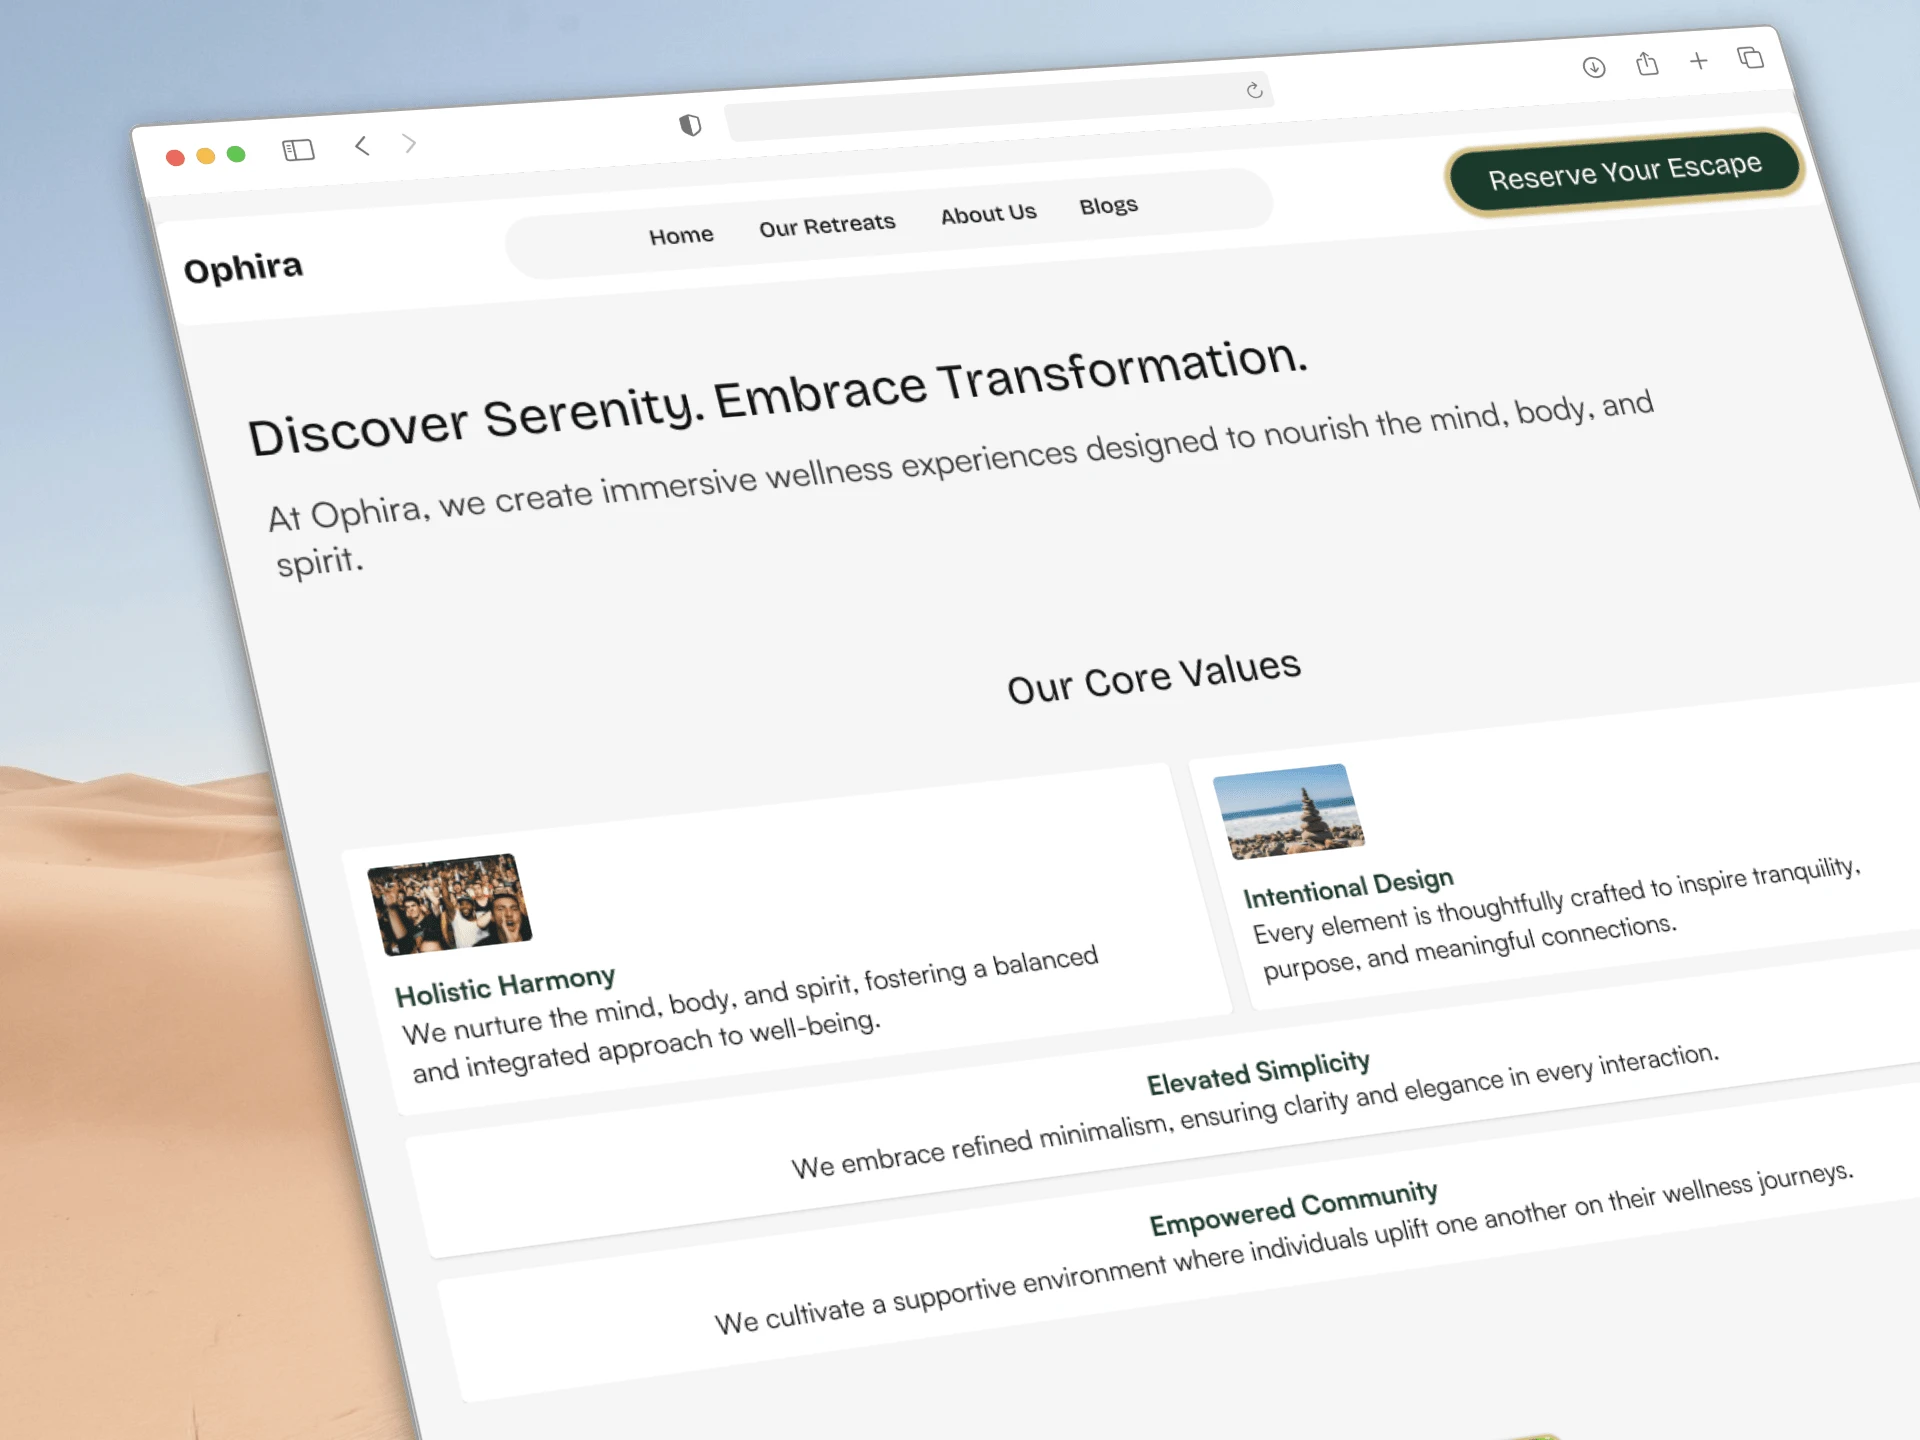Open the About Us menu item
1920x1440 pixels.
[988, 214]
